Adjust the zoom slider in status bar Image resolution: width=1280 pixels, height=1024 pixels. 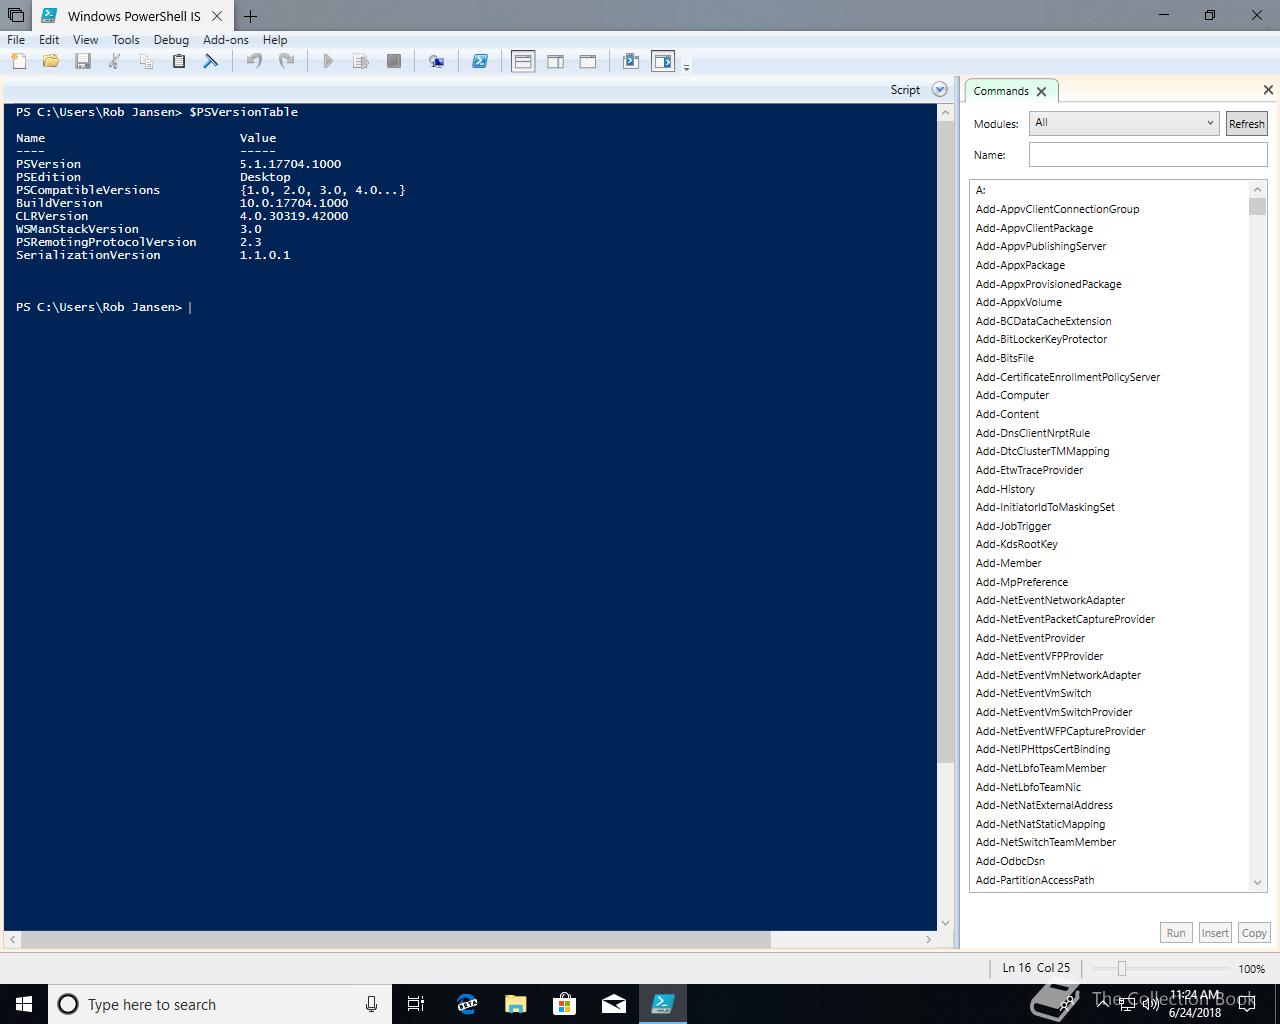[1122, 968]
